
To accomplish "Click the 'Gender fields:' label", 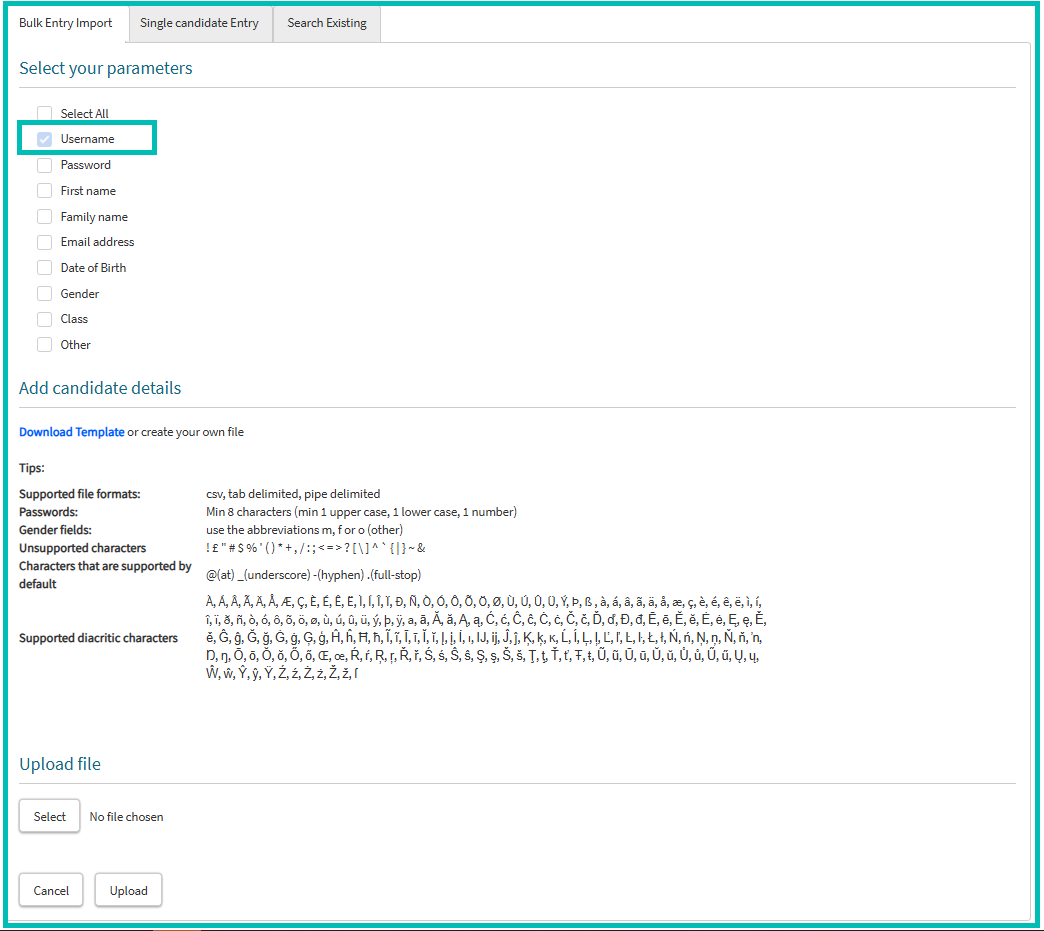I will [55, 530].
